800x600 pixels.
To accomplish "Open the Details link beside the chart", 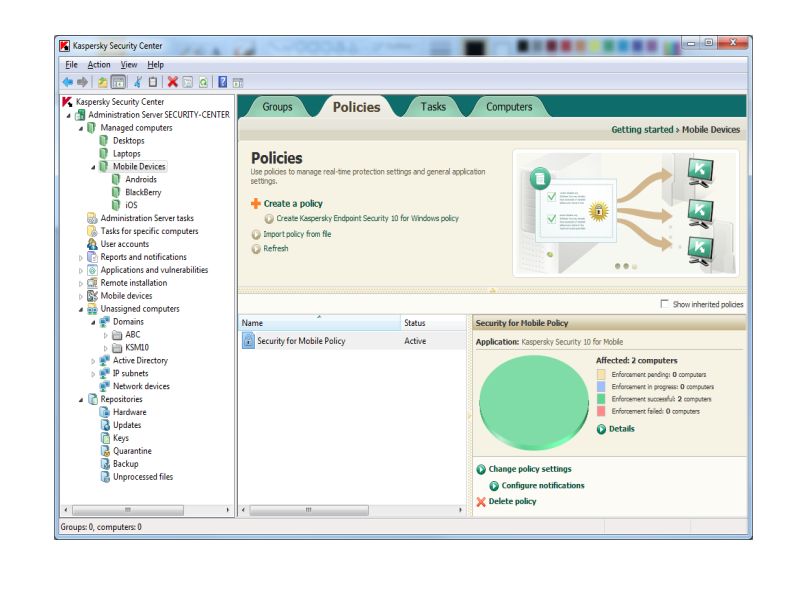I will click(x=621, y=429).
